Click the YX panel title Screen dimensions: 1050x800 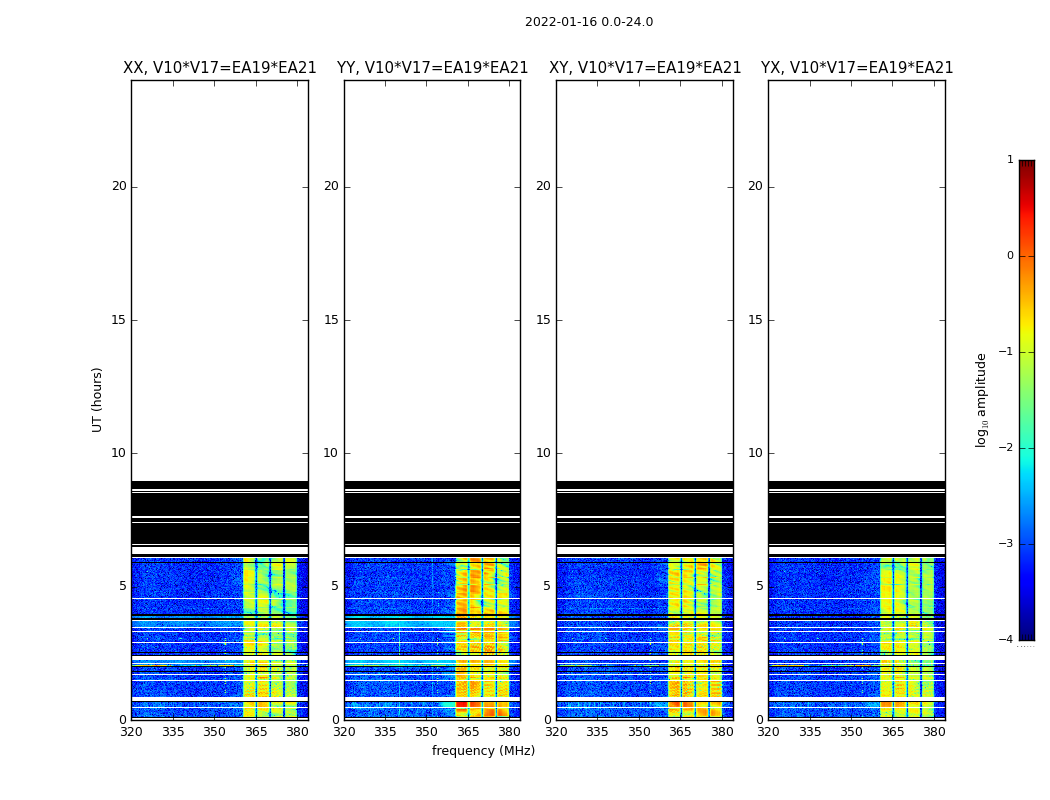(x=857, y=68)
